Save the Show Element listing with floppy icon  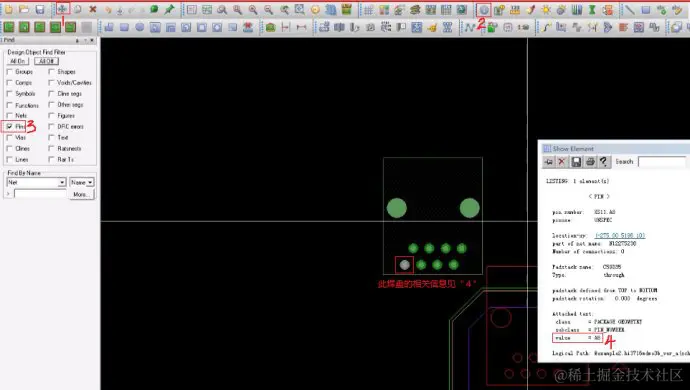pyautogui.click(x=576, y=162)
